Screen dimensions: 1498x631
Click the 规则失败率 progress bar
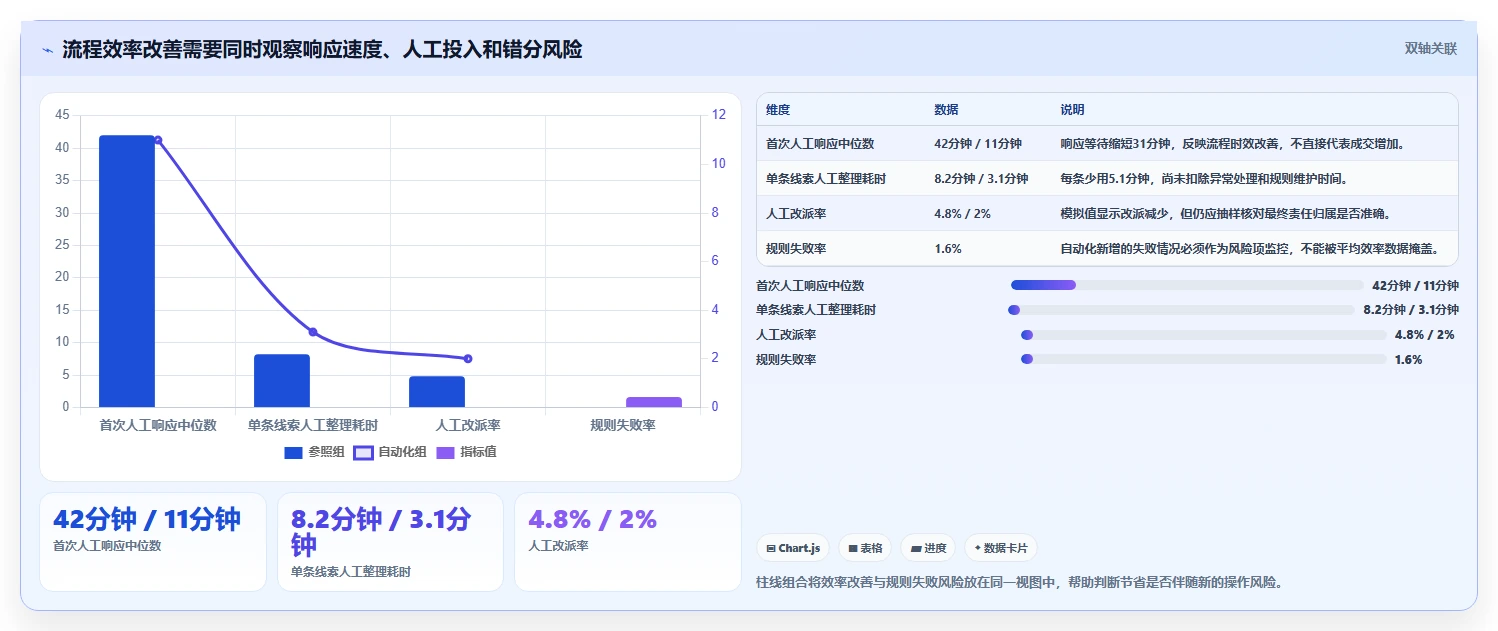[1203, 360]
